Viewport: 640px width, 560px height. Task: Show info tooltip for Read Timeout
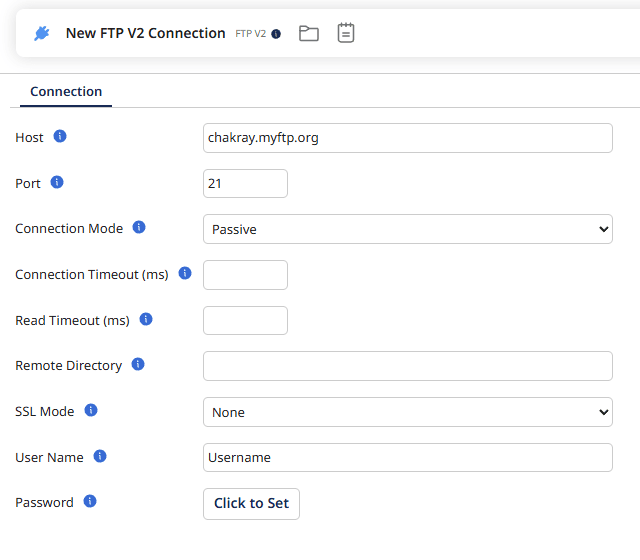(146, 319)
